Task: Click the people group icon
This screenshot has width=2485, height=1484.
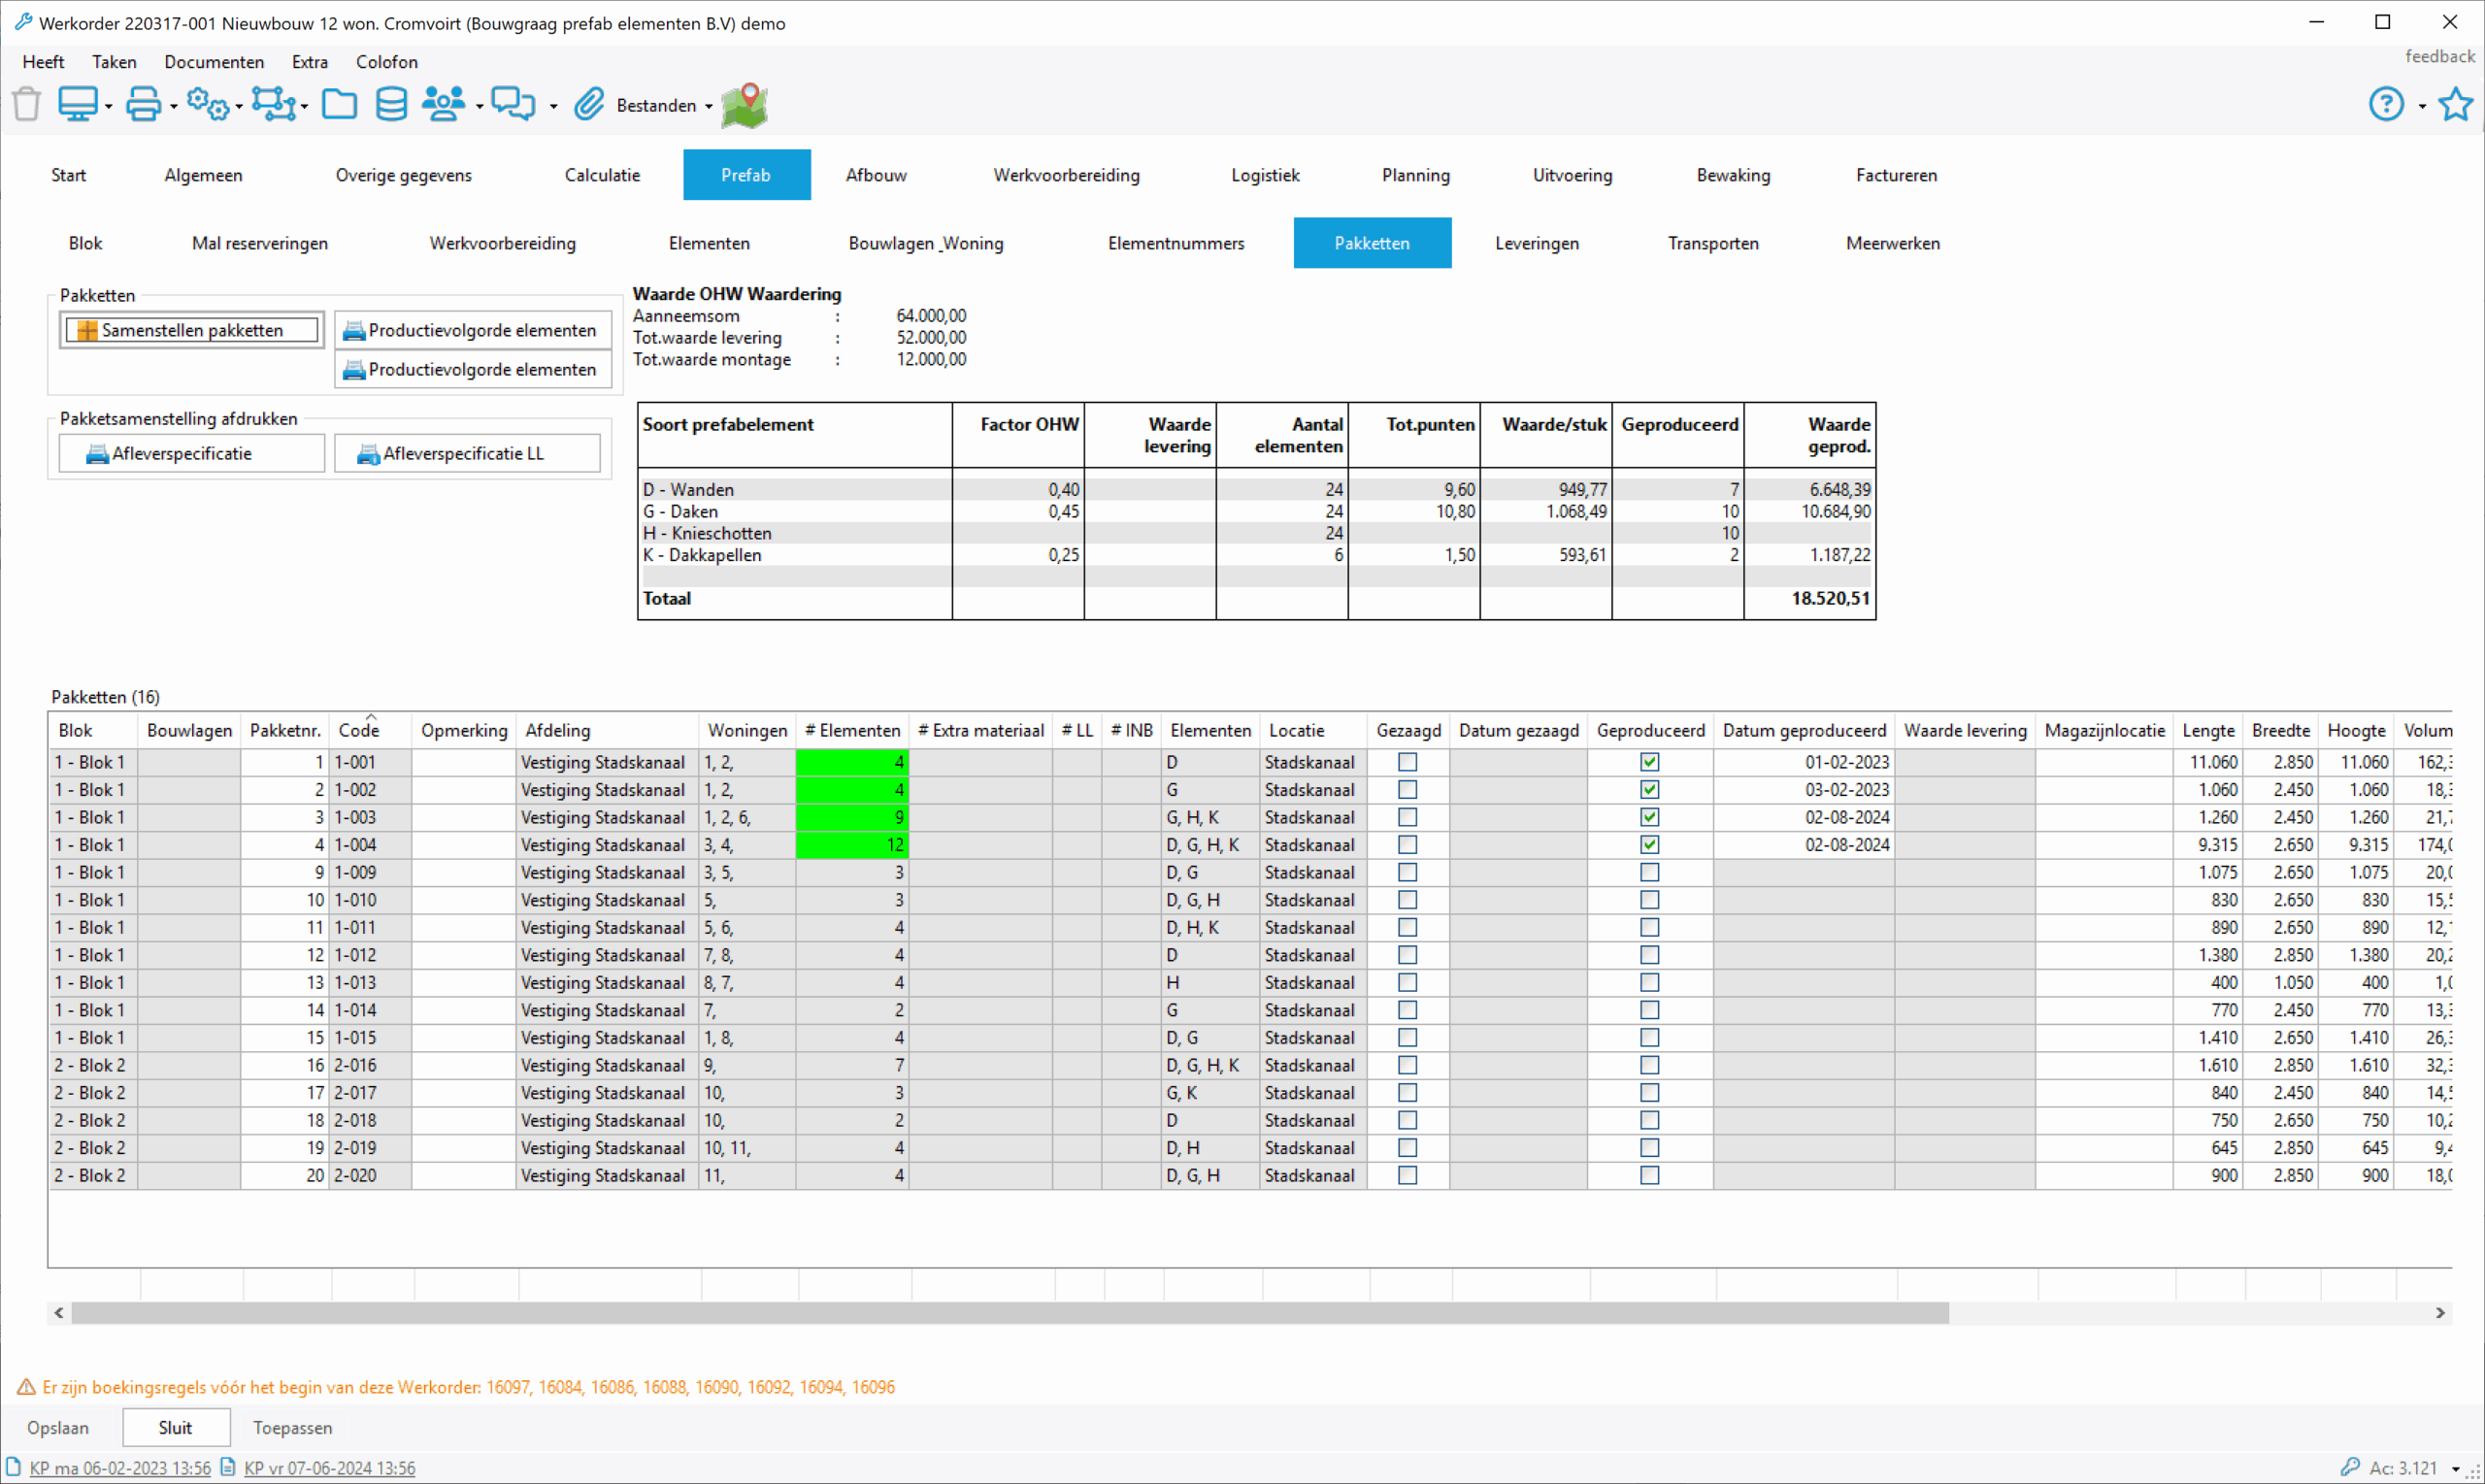Action: 443,104
